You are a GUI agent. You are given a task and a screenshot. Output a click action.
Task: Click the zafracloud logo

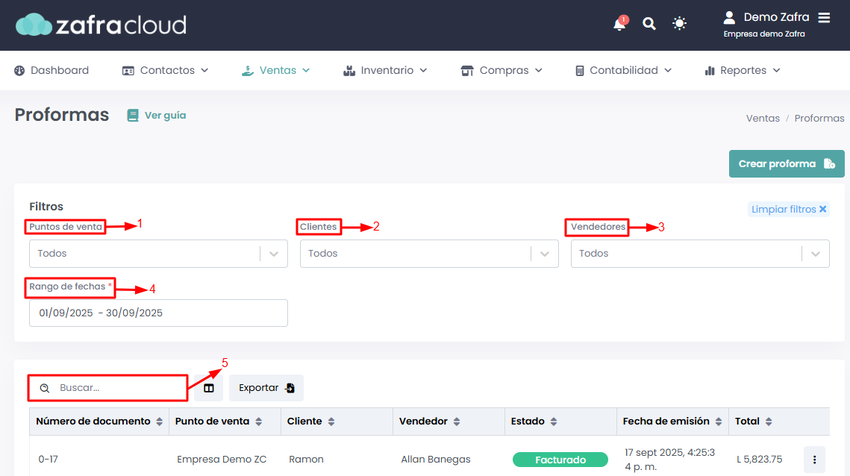click(x=101, y=25)
